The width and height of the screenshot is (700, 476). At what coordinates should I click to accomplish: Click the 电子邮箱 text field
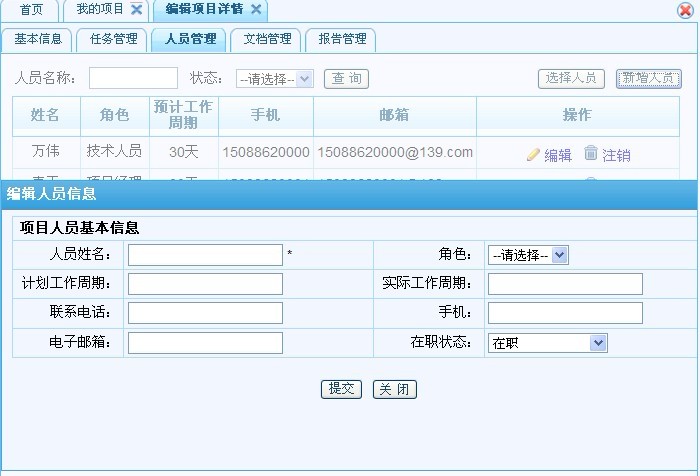coord(205,343)
